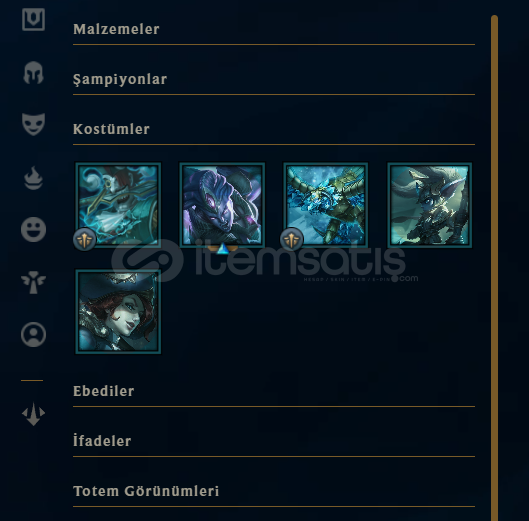Screen dimensions: 529x521
Task: Collapse the Kostümler section
Action: (274, 130)
